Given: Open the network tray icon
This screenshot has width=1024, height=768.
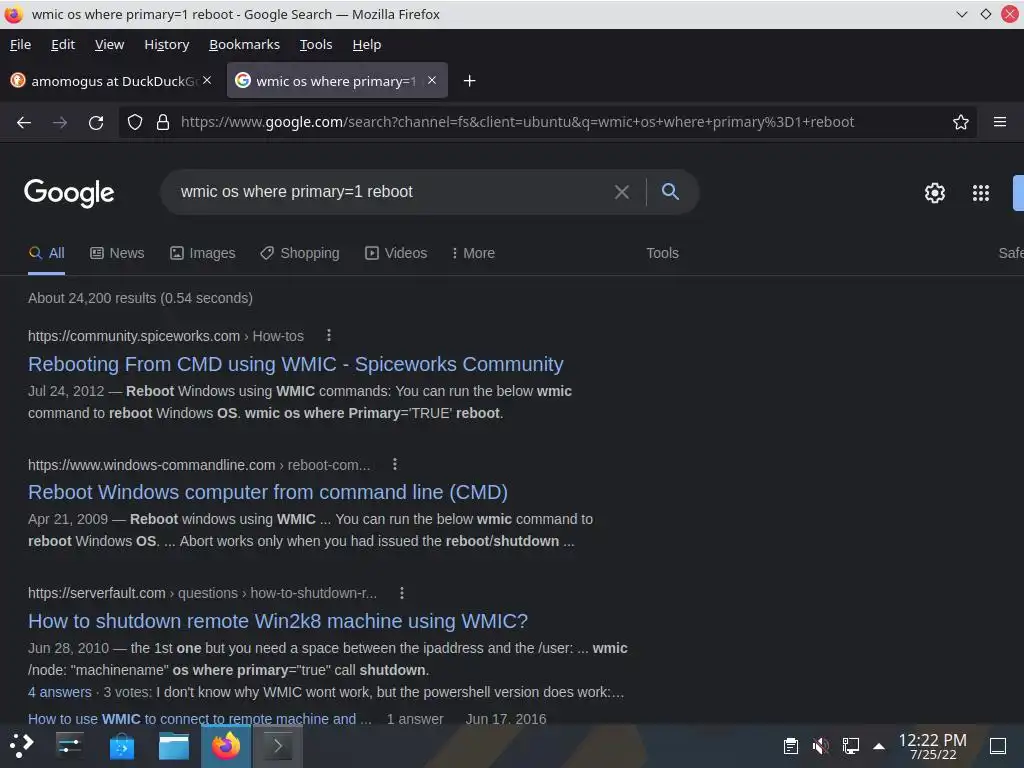Looking at the screenshot, I should click(x=850, y=746).
